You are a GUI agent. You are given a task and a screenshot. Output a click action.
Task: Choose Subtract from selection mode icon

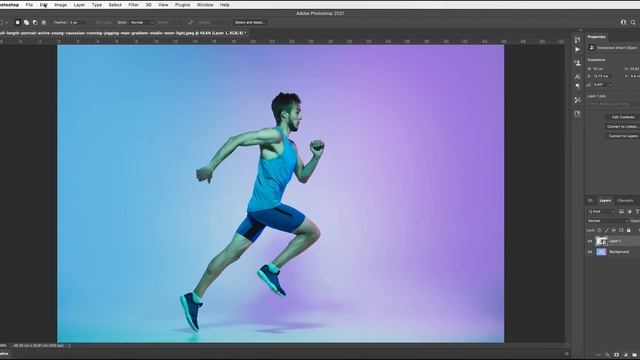(35, 22)
